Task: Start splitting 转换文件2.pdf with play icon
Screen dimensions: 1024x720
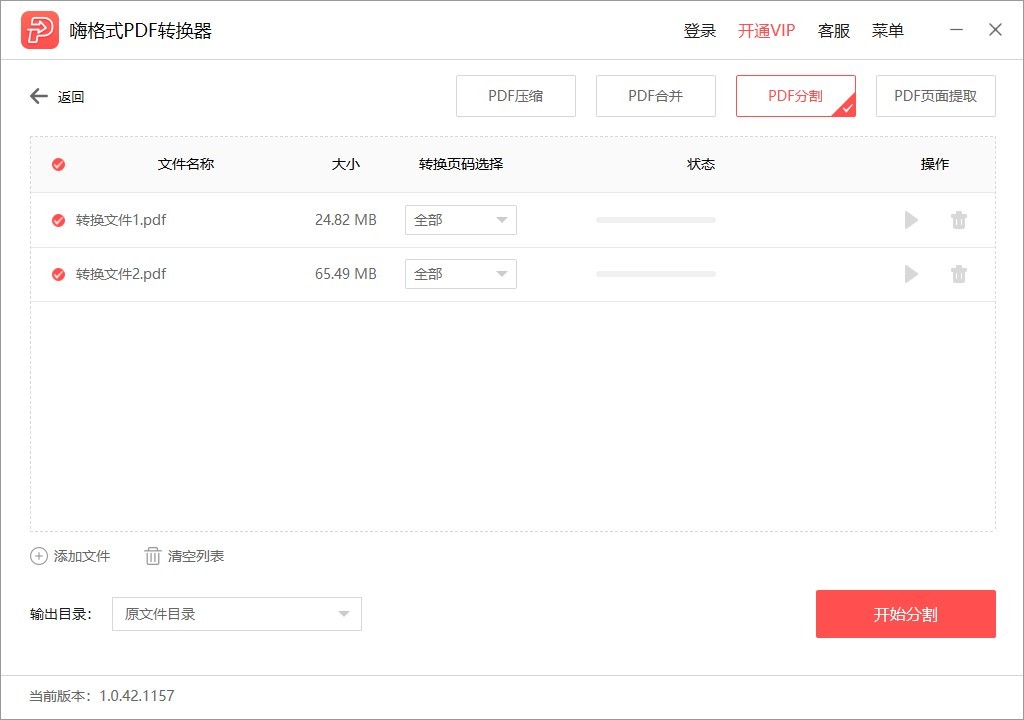Action: [x=911, y=274]
